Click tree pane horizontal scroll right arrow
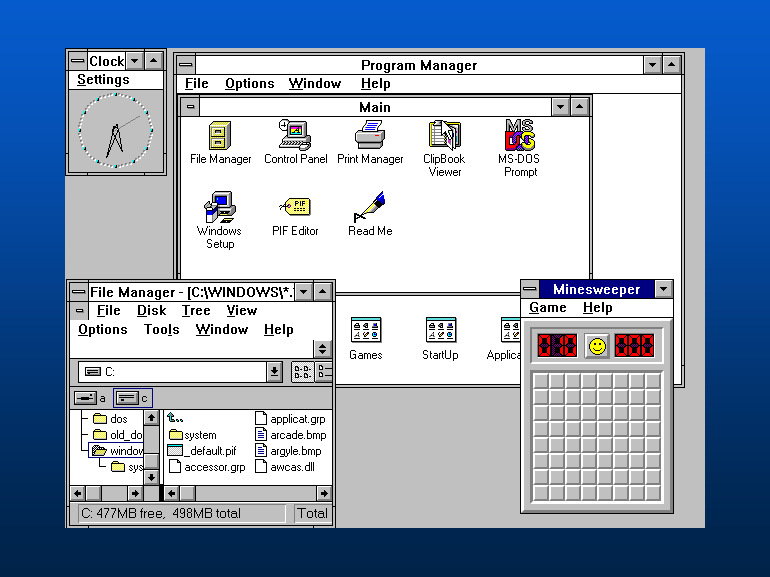The image size is (770, 577). 135,493
